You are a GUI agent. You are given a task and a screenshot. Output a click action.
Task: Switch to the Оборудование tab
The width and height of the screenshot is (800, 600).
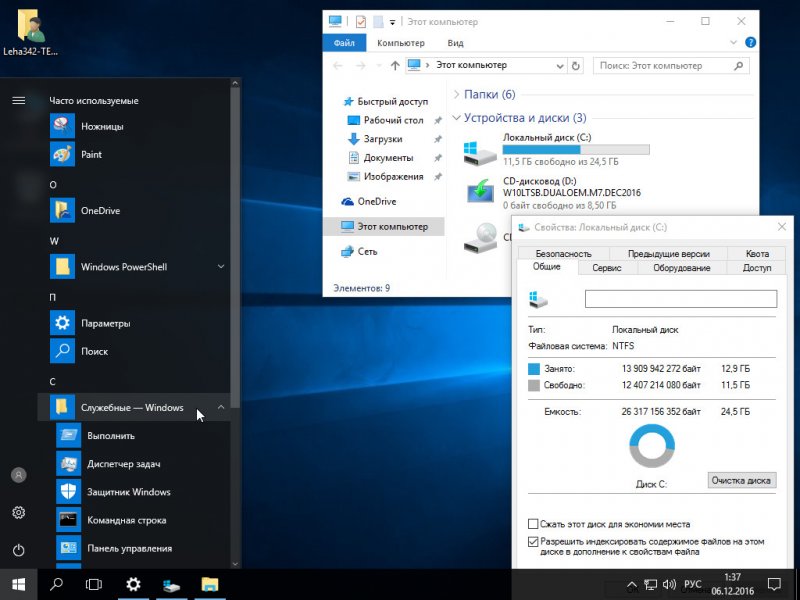(682, 268)
